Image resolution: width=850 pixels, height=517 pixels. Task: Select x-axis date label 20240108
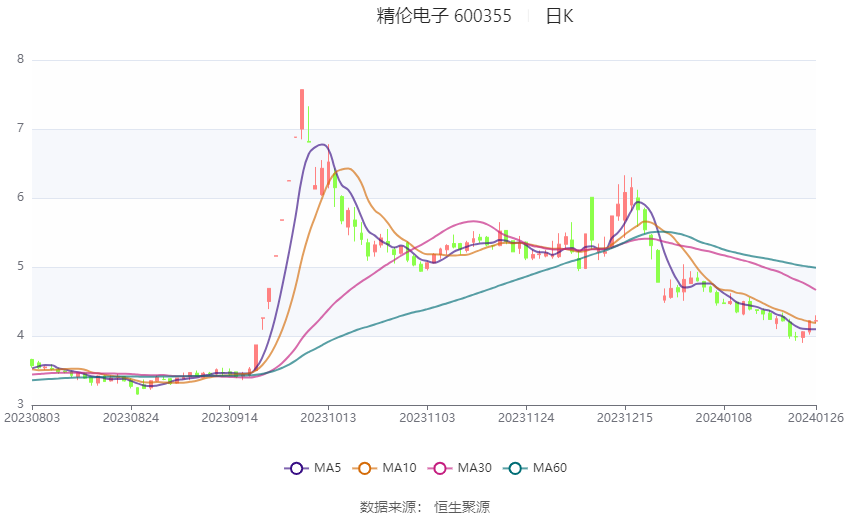[x=724, y=418]
